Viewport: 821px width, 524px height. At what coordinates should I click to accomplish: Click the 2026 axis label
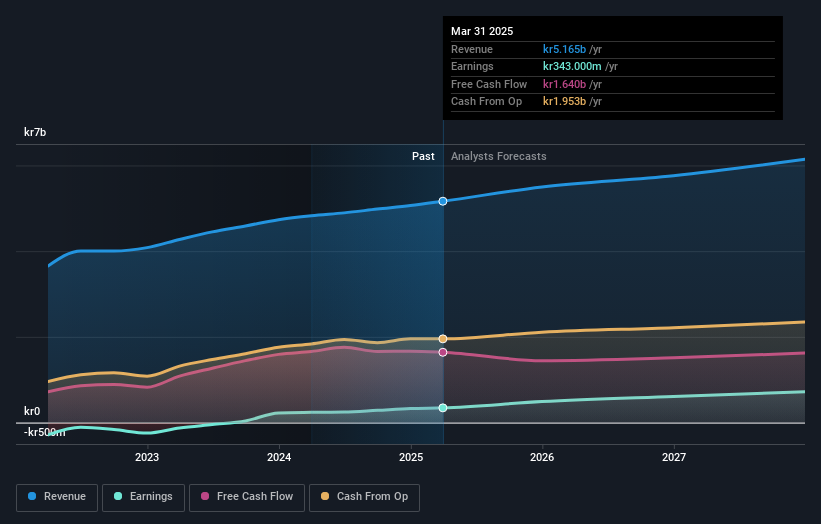(x=542, y=458)
